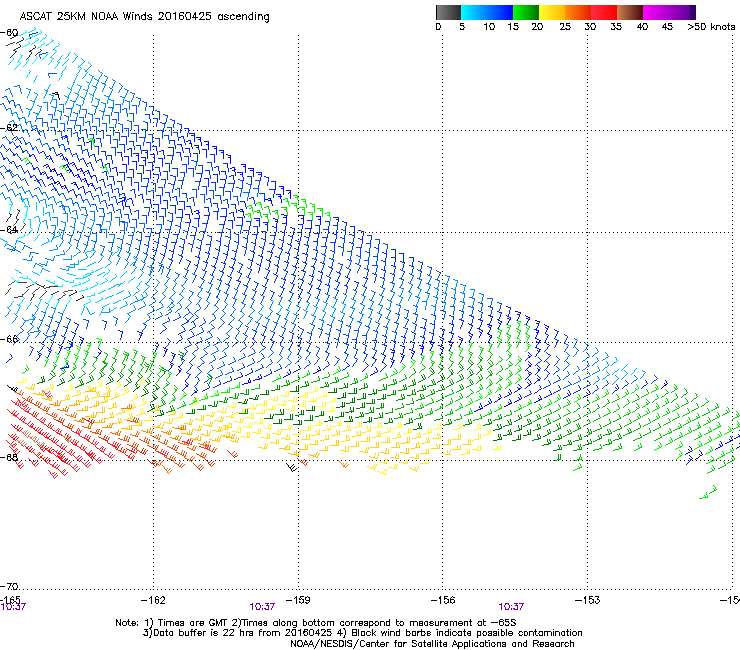
Task: Click the purple '10:37' time below -165
Action: coord(13,607)
